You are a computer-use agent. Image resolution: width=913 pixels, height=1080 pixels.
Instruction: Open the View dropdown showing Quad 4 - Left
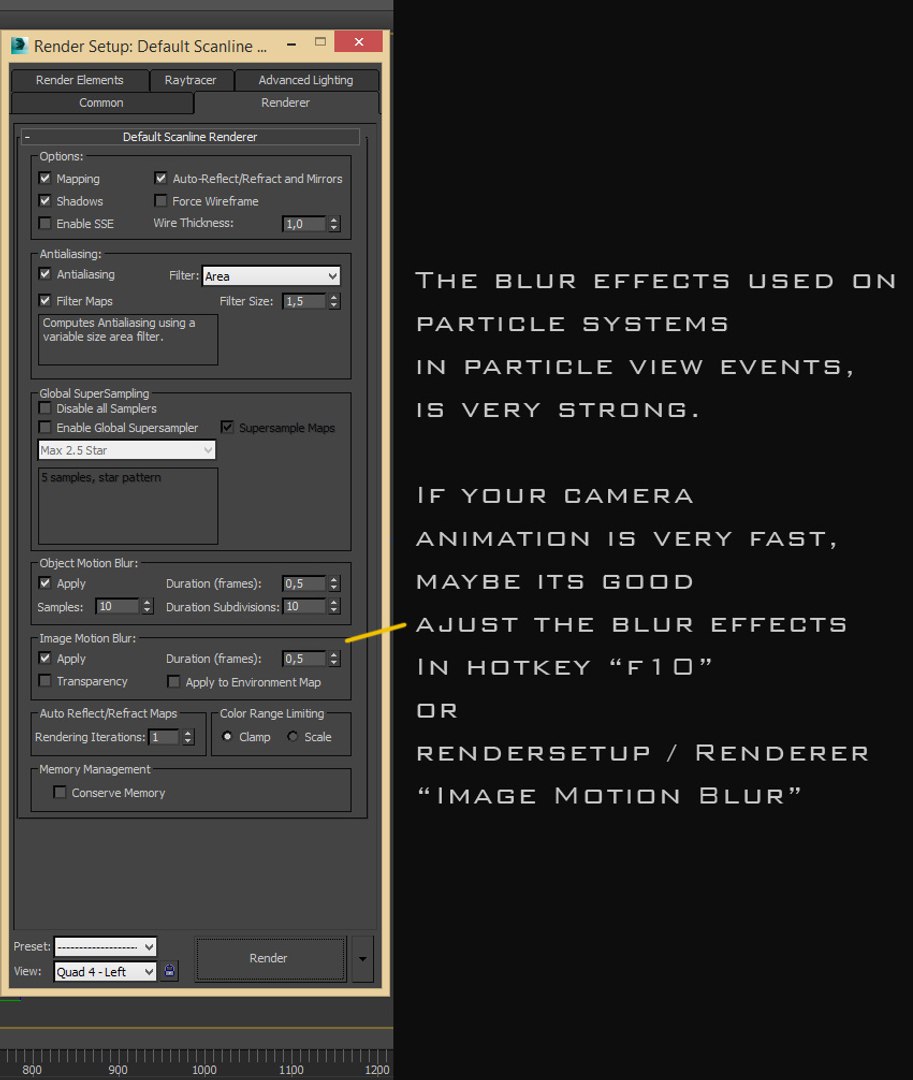105,972
